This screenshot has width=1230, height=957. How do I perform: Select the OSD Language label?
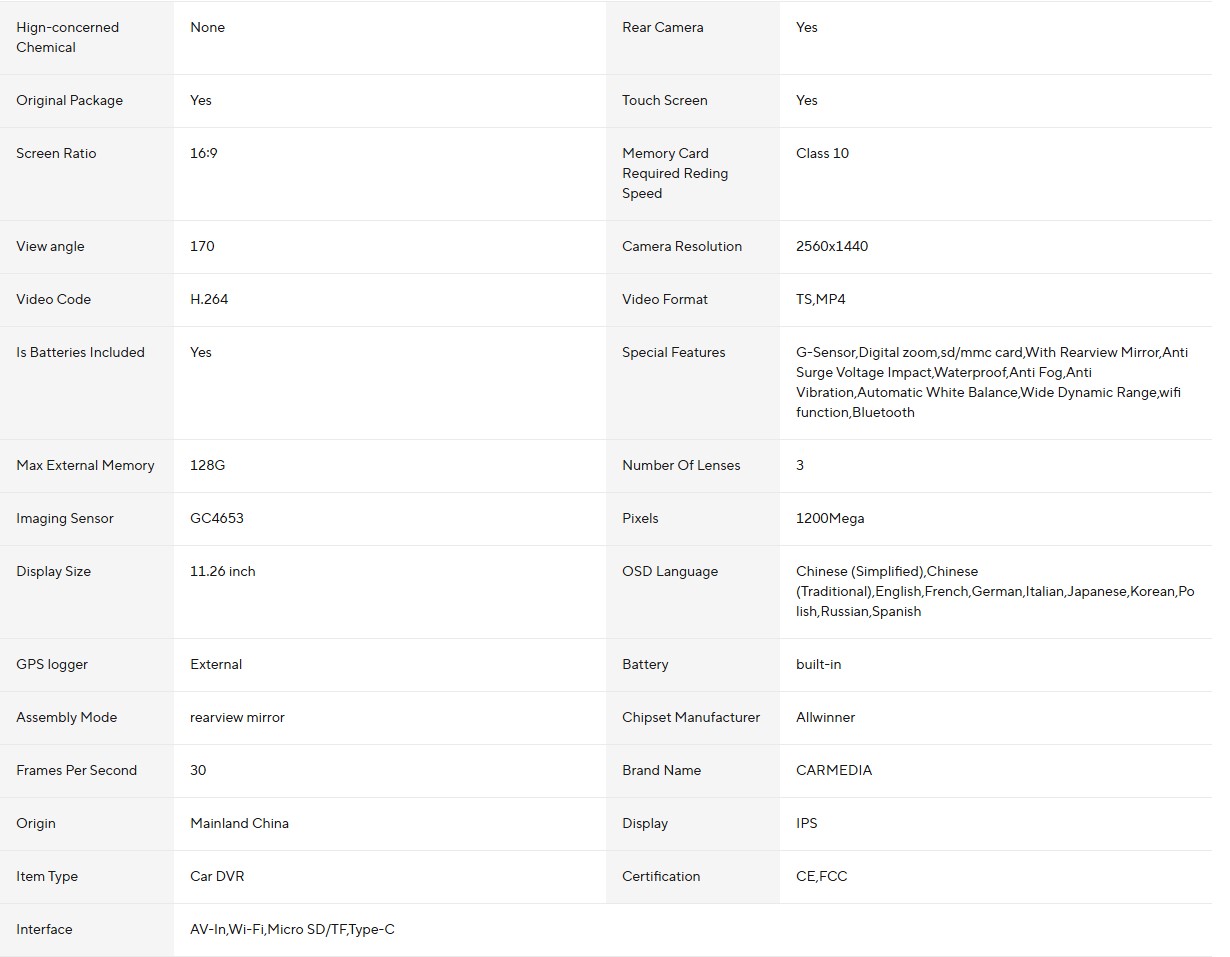point(670,571)
